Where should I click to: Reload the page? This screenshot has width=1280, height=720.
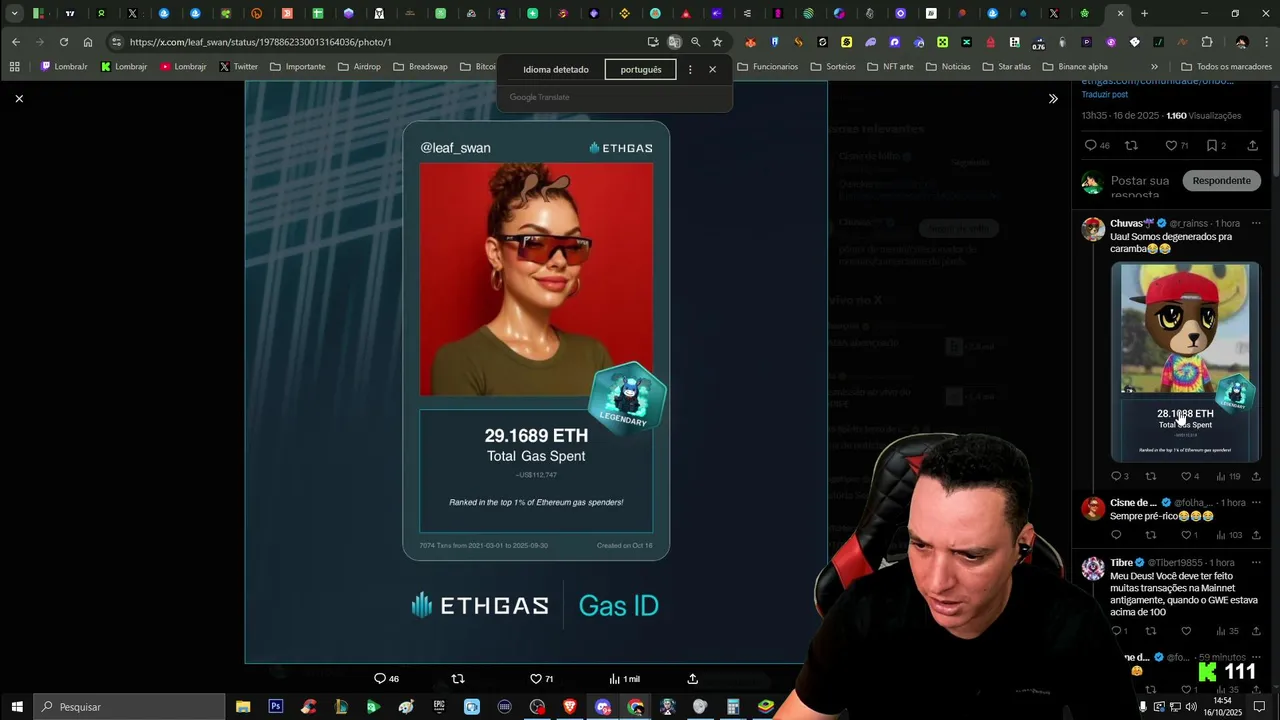(64, 42)
